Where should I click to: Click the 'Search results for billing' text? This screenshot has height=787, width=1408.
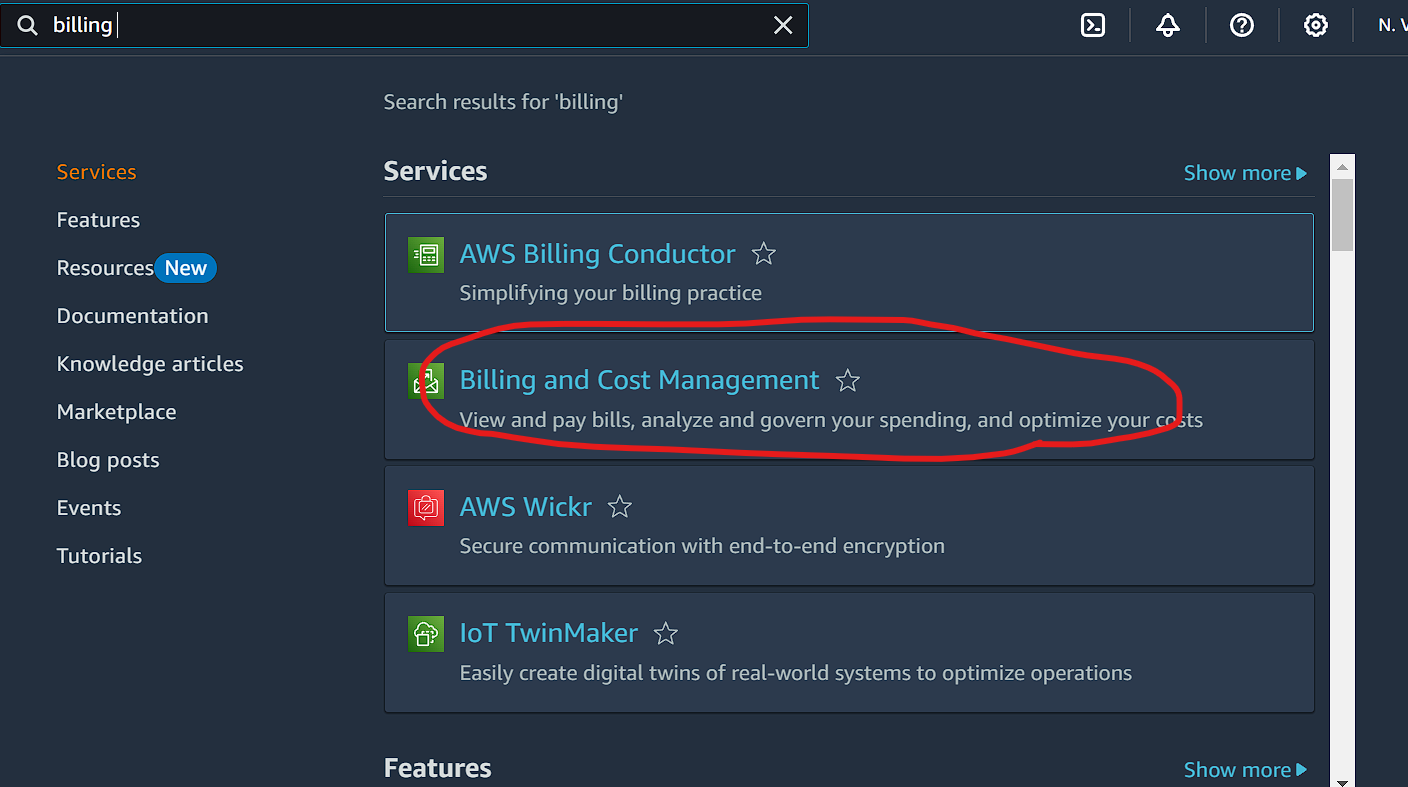coord(503,102)
